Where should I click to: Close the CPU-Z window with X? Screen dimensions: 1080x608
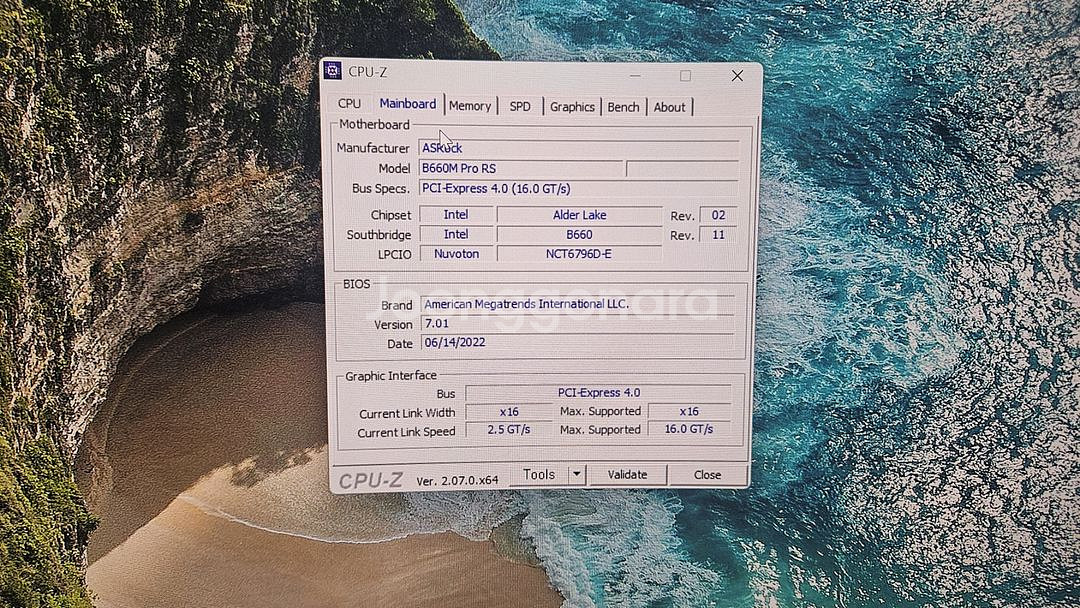coord(737,76)
